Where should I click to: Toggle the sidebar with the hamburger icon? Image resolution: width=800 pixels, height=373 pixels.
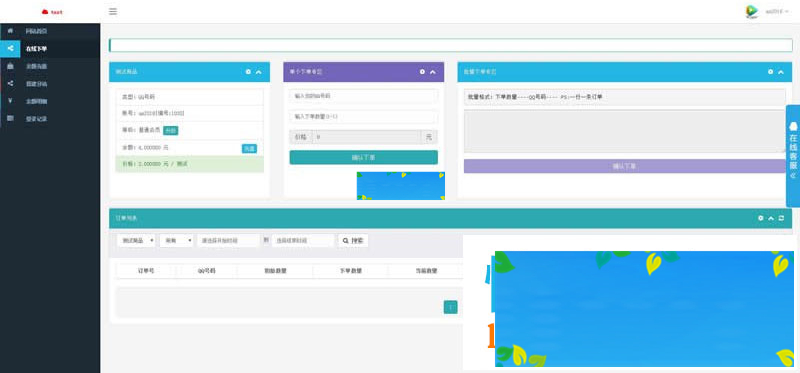113,11
